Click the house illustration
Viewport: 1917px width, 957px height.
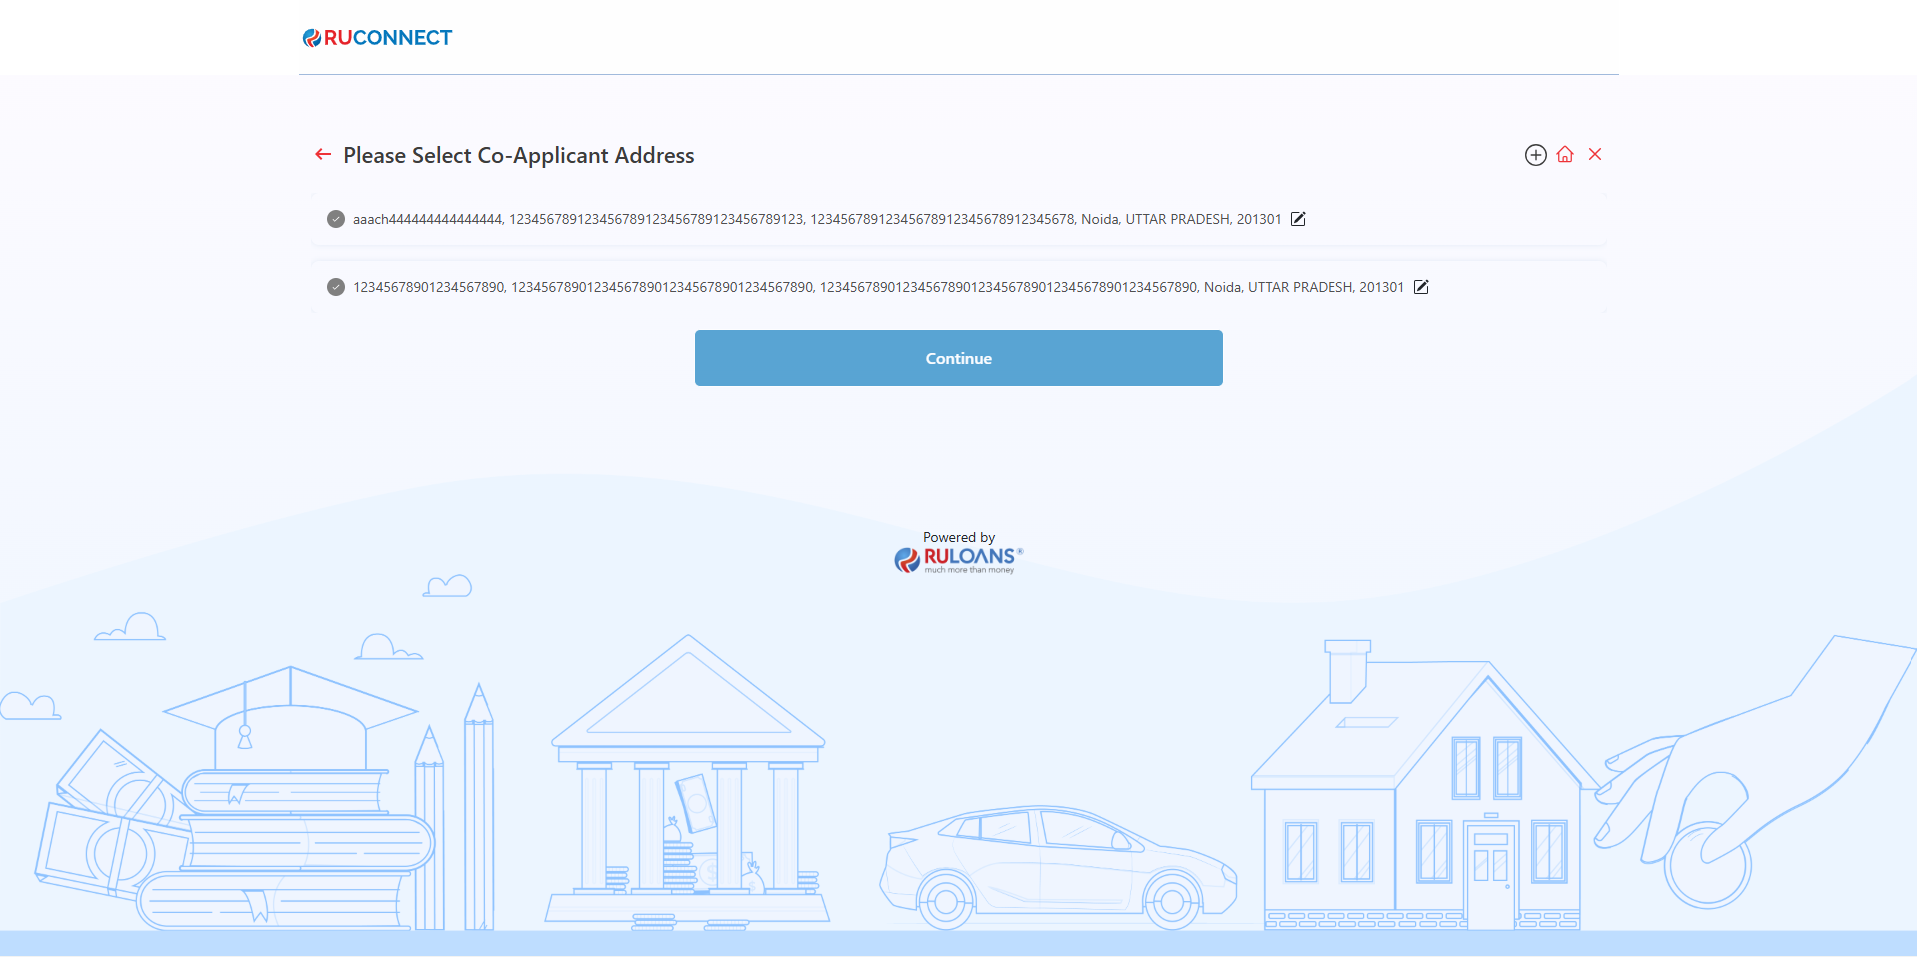click(x=1420, y=800)
